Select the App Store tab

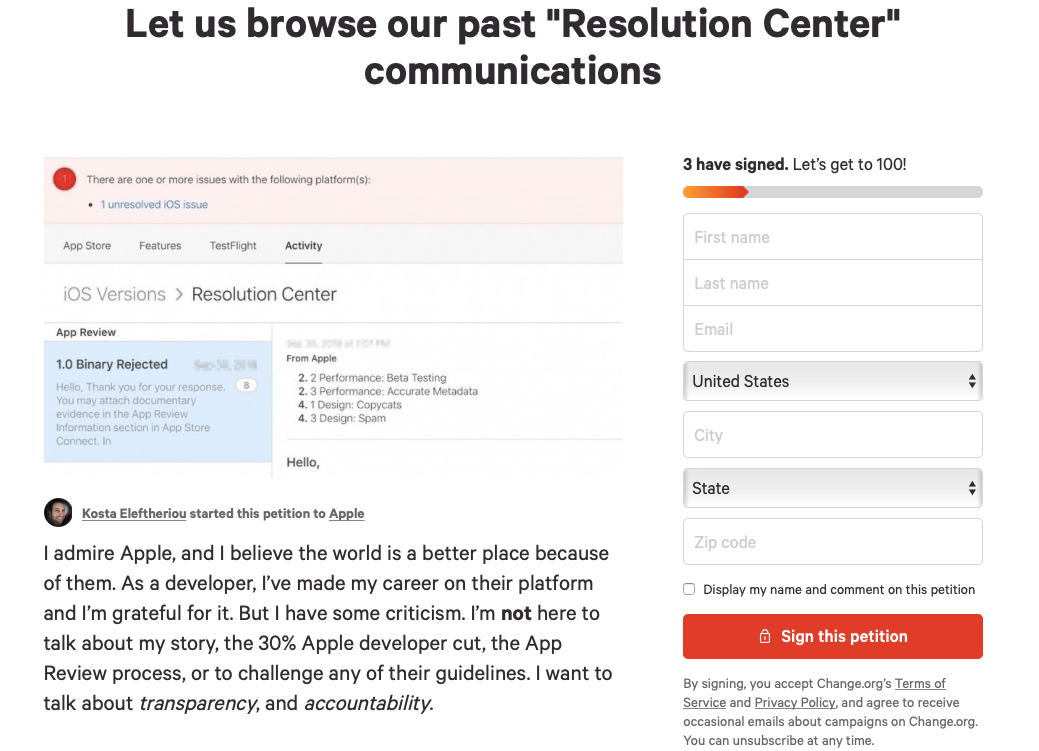(x=87, y=246)
